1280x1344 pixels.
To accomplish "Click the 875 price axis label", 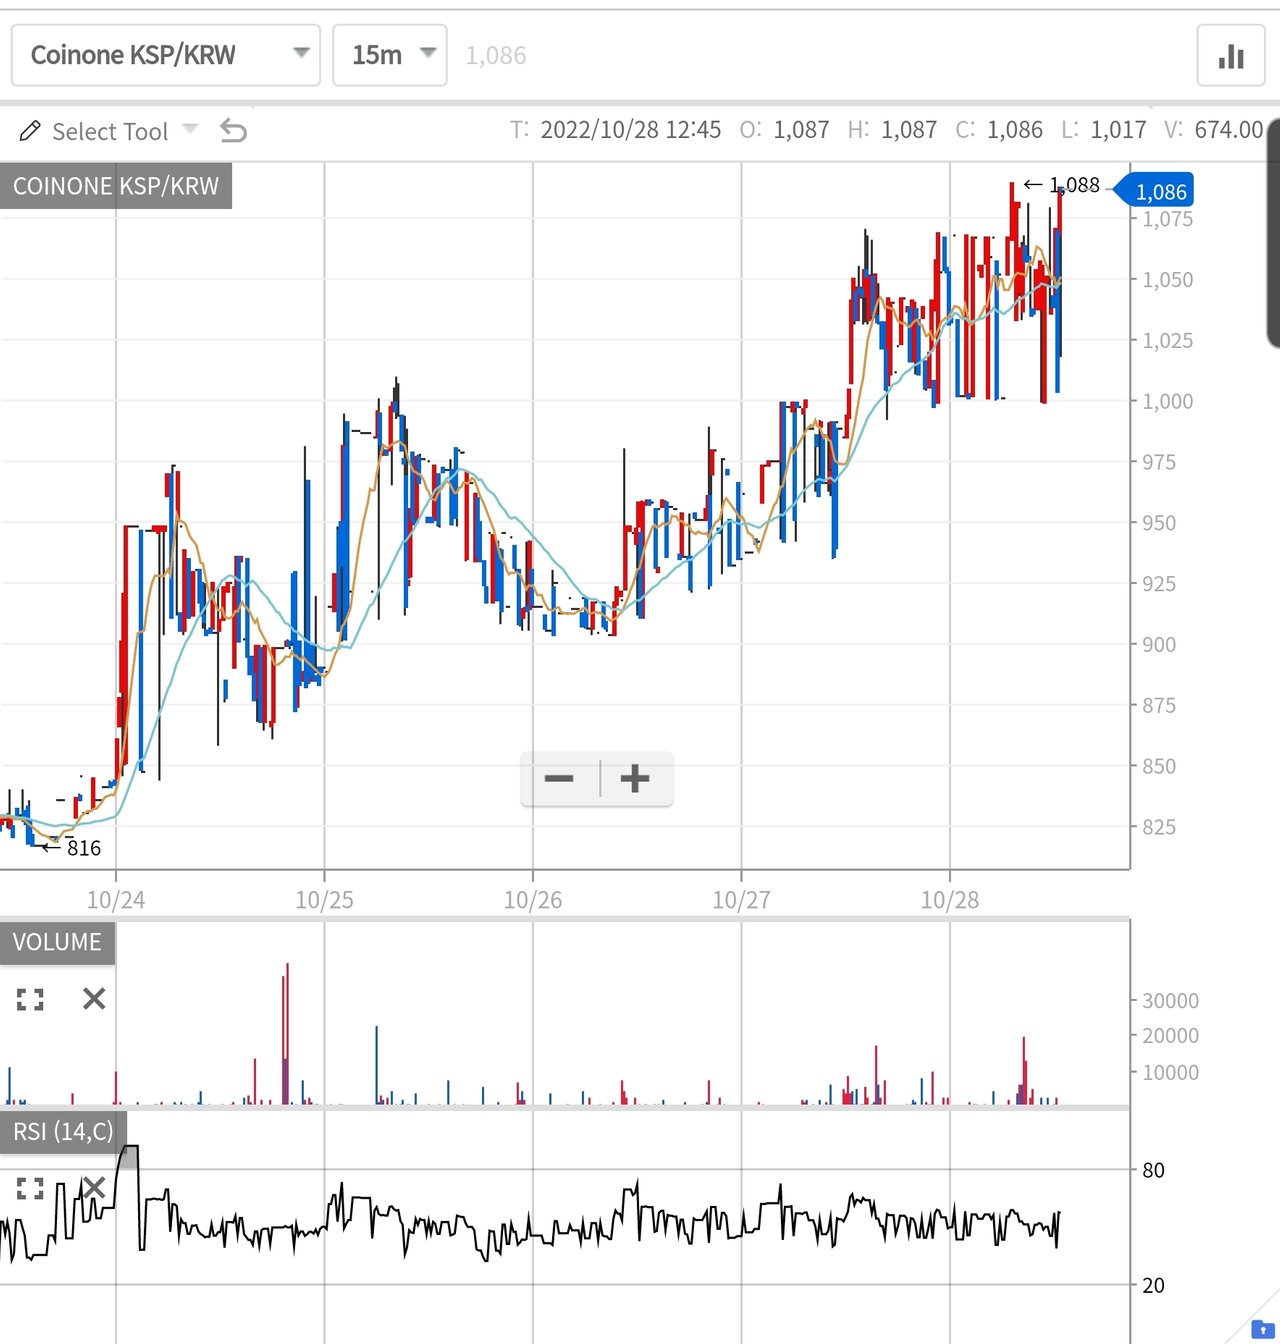I will pos(1159,706).
